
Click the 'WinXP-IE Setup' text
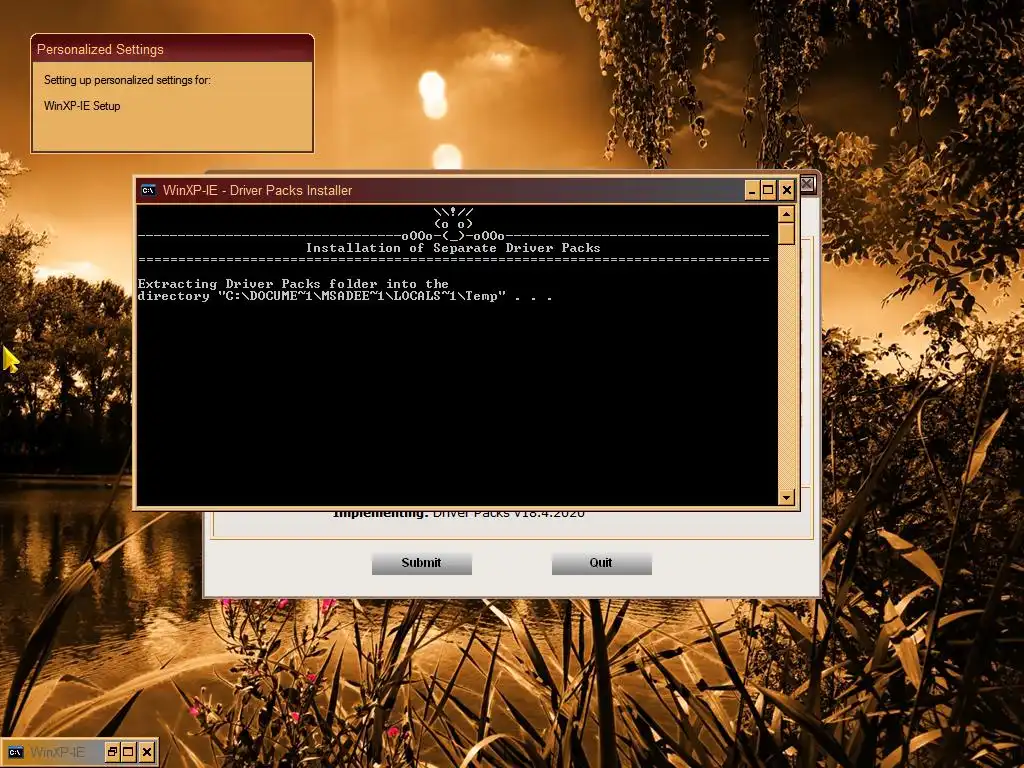(x=82, y=106)
